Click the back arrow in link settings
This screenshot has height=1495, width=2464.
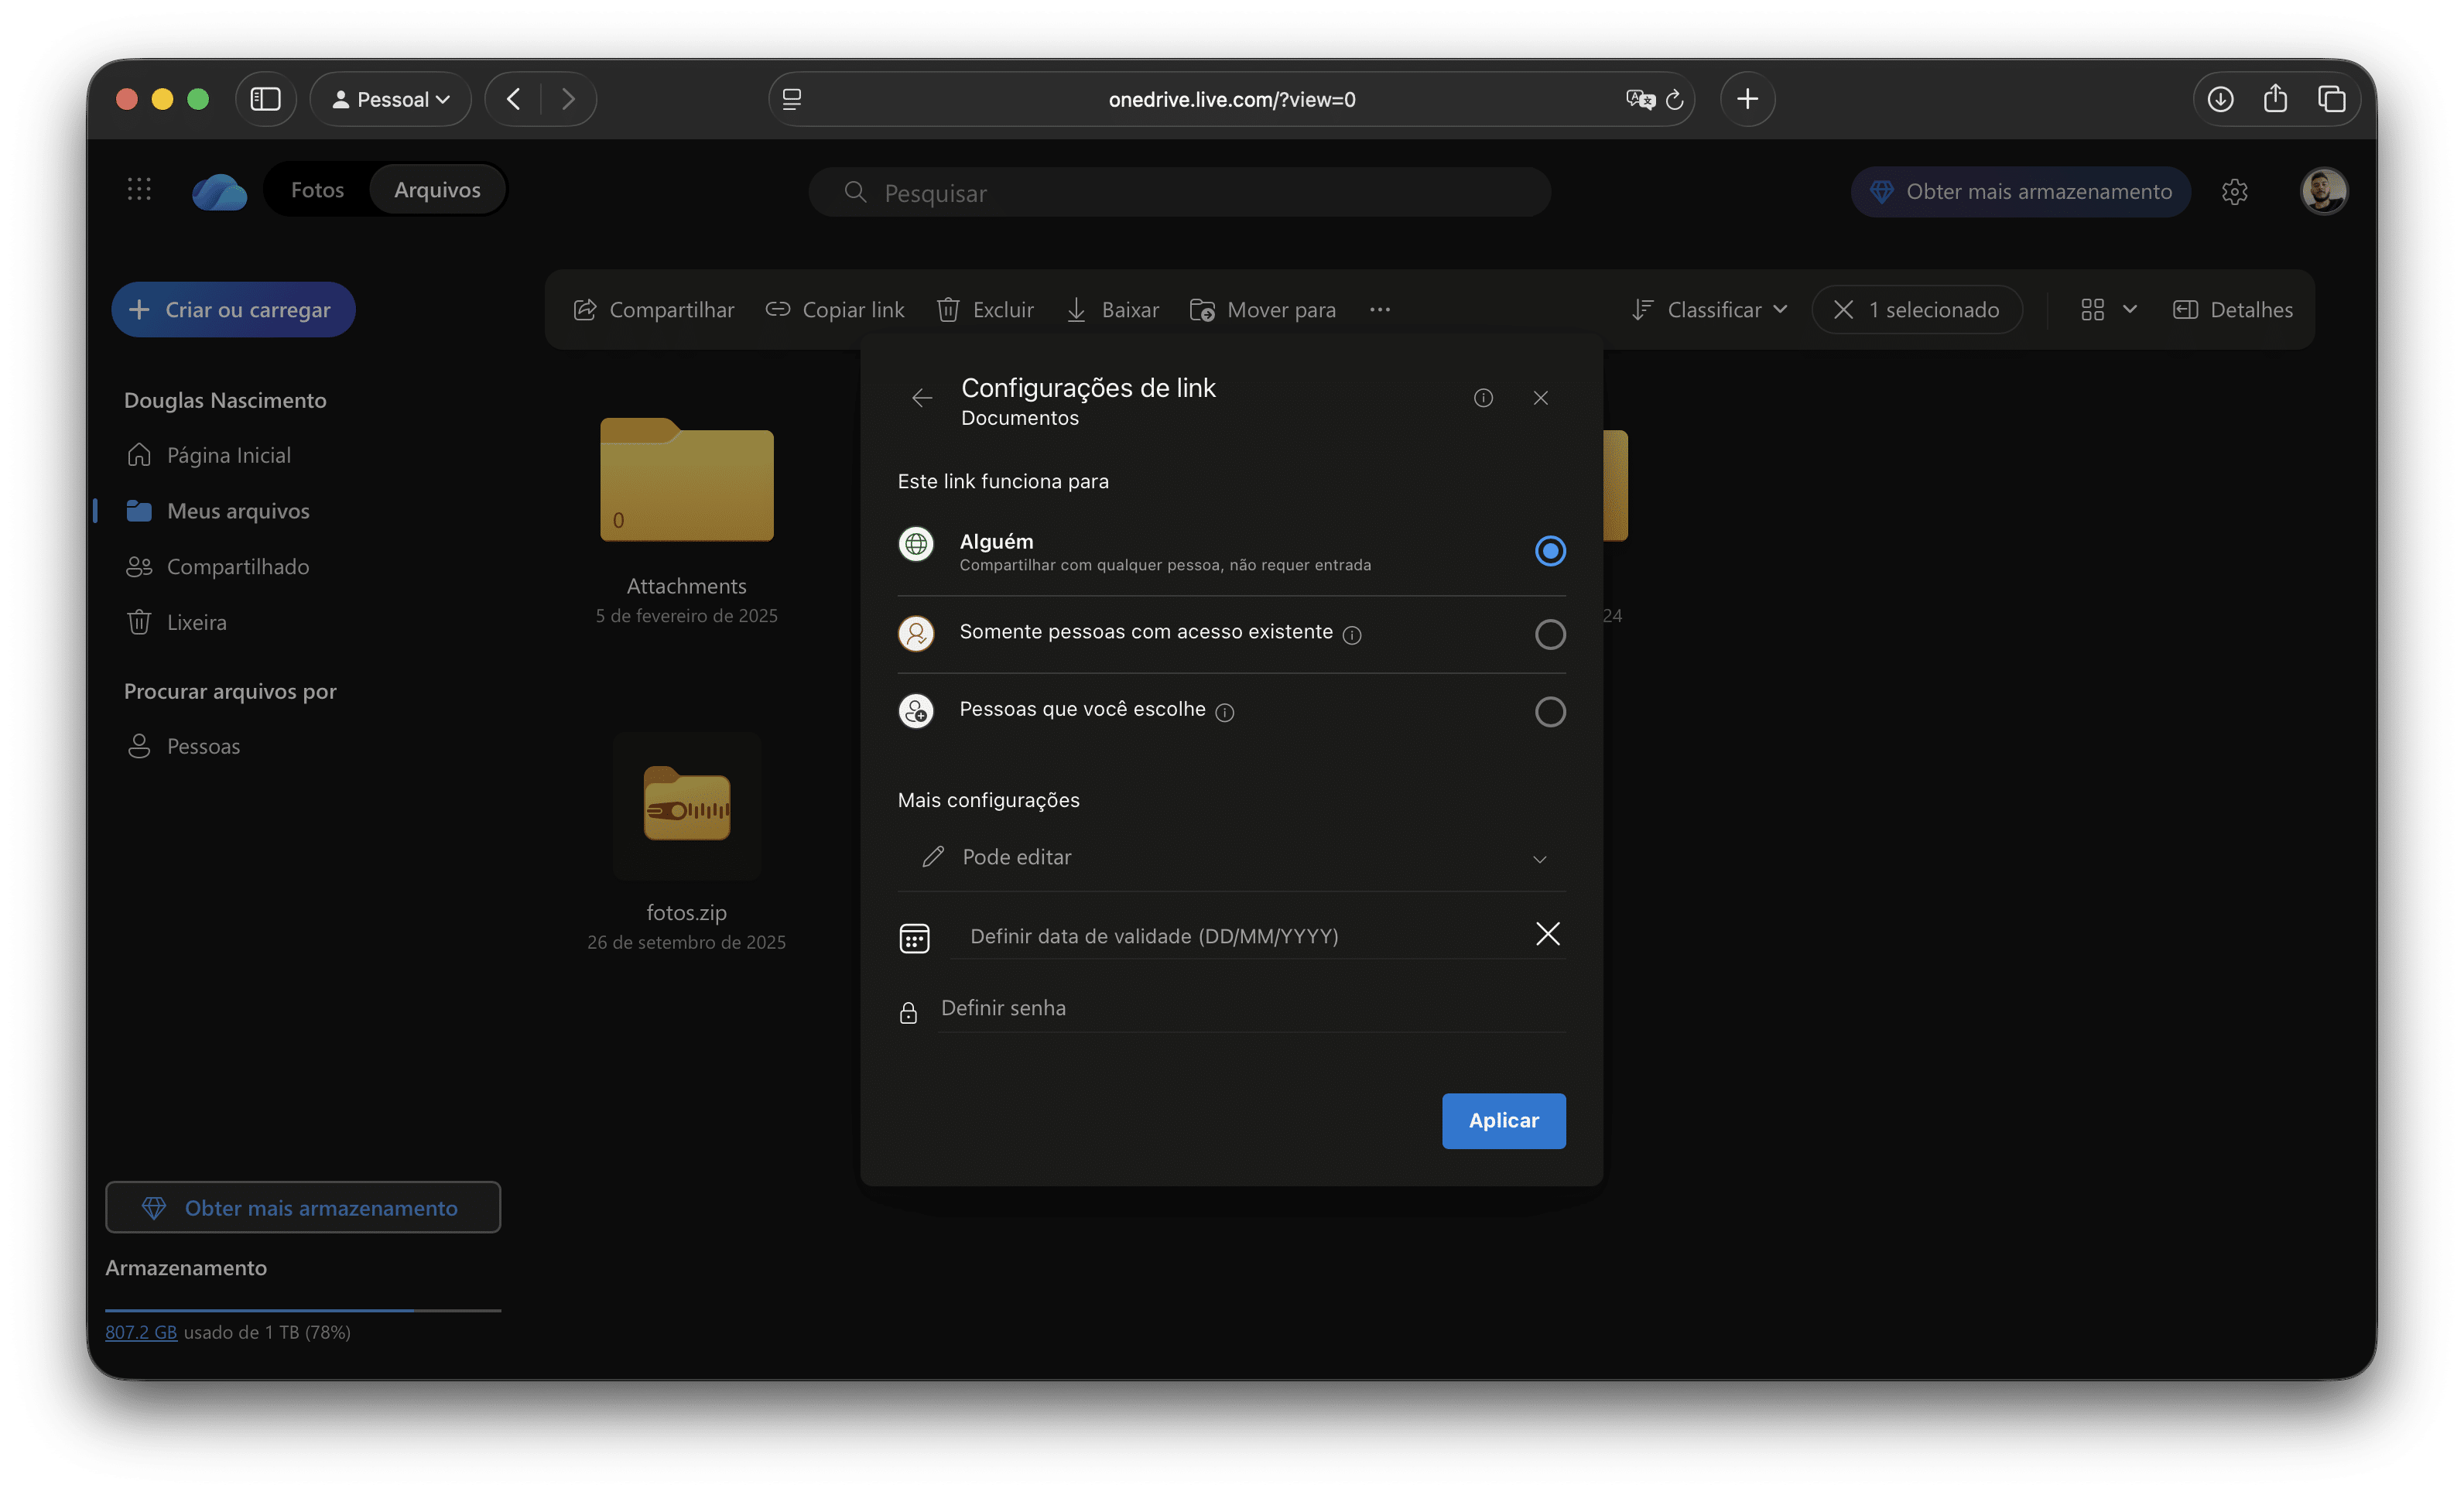click(921, 398)
